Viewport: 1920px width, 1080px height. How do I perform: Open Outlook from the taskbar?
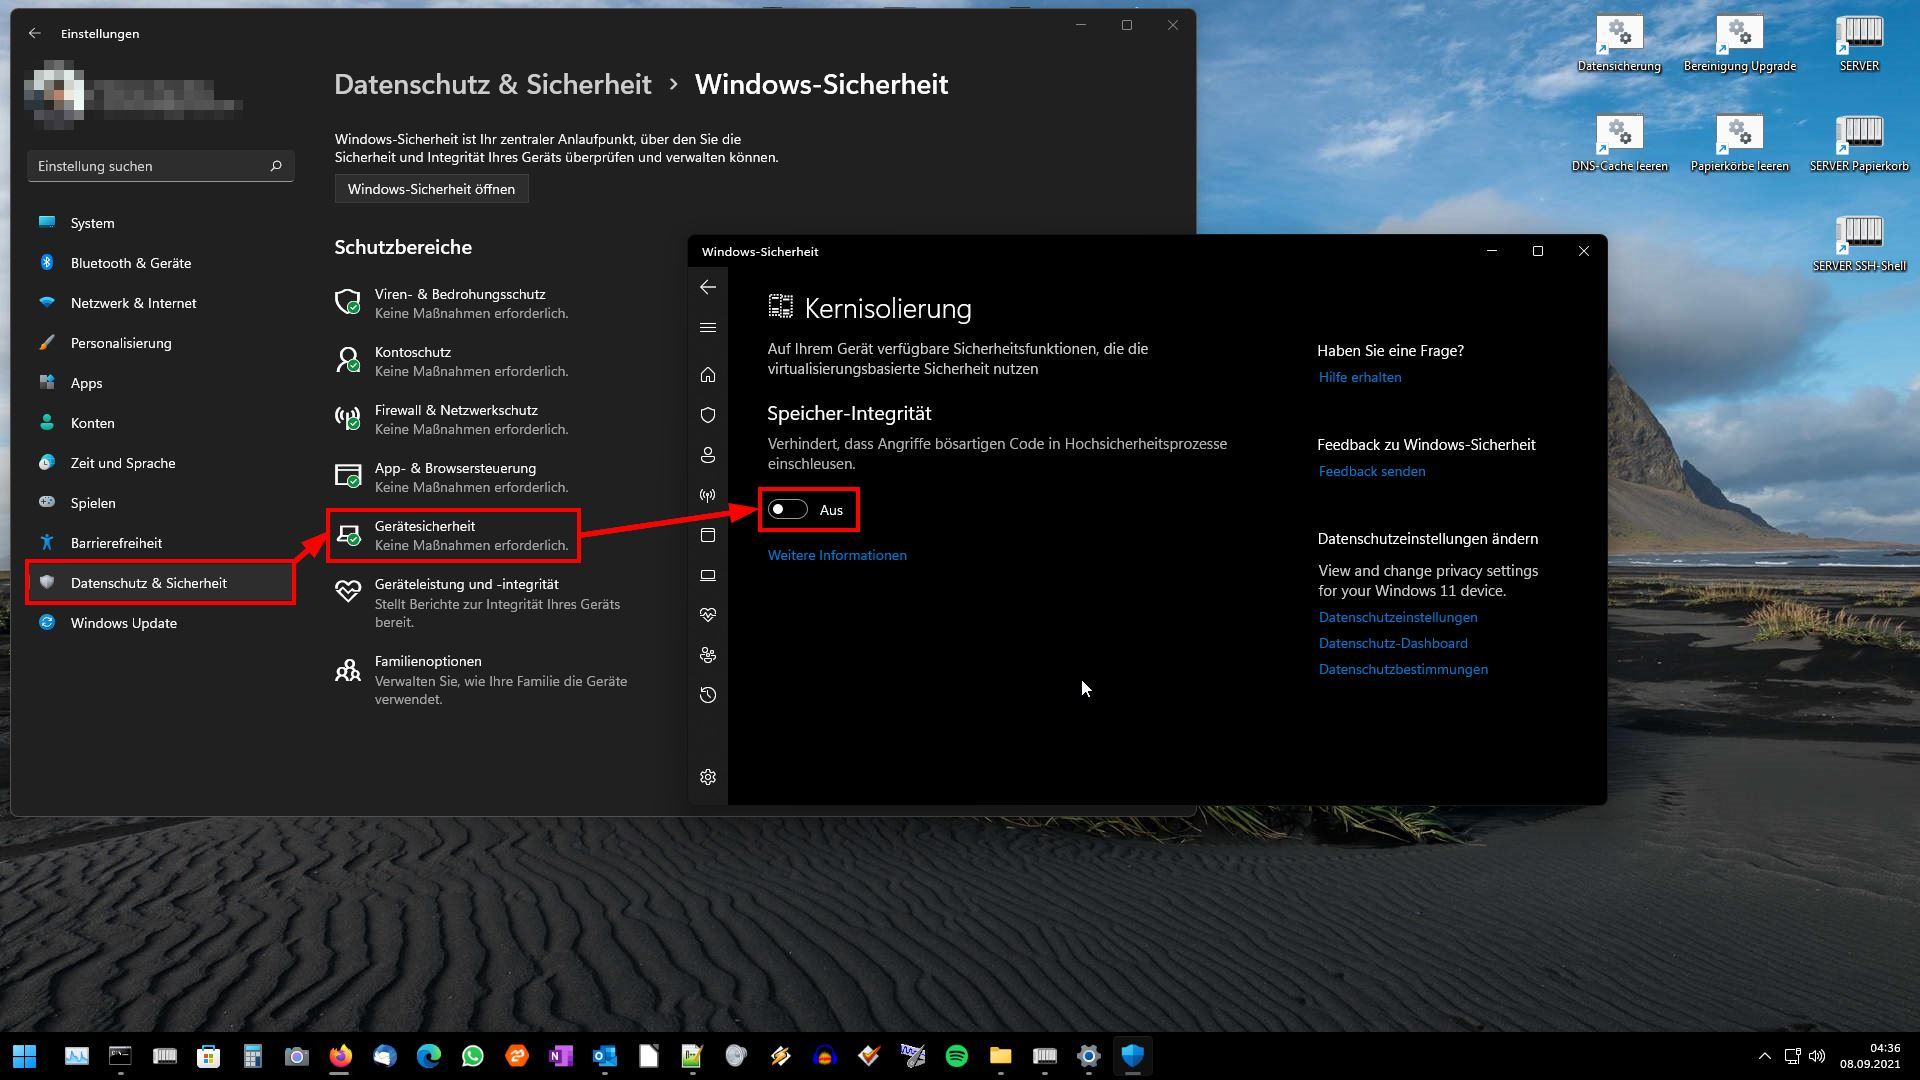pos(605,1056)
